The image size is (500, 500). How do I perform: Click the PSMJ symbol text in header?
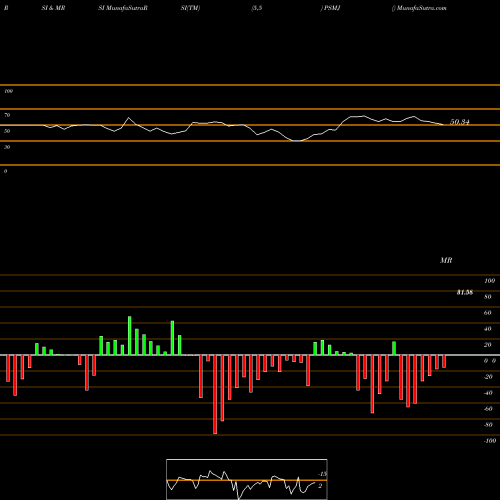point(332,8)
